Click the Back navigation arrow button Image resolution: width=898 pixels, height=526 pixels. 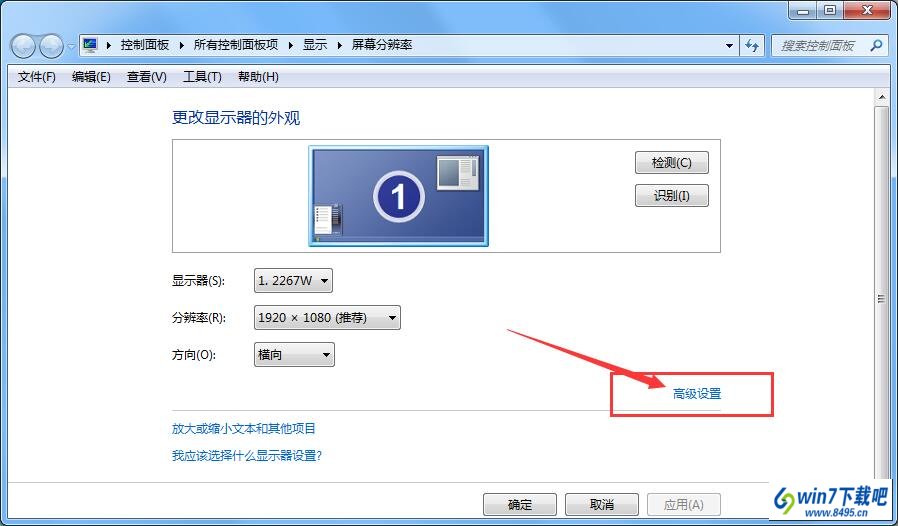(23, 46)
